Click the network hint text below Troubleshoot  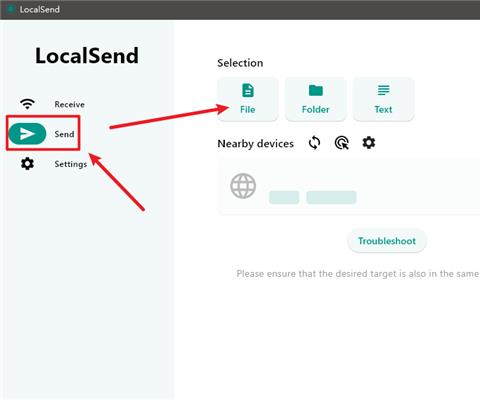coord(358,274)
